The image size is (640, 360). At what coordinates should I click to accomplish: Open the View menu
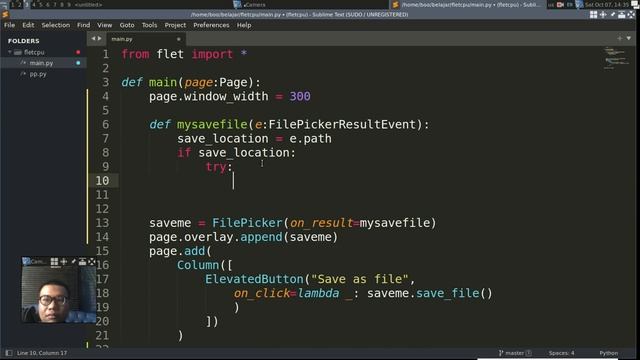point(104,25)
